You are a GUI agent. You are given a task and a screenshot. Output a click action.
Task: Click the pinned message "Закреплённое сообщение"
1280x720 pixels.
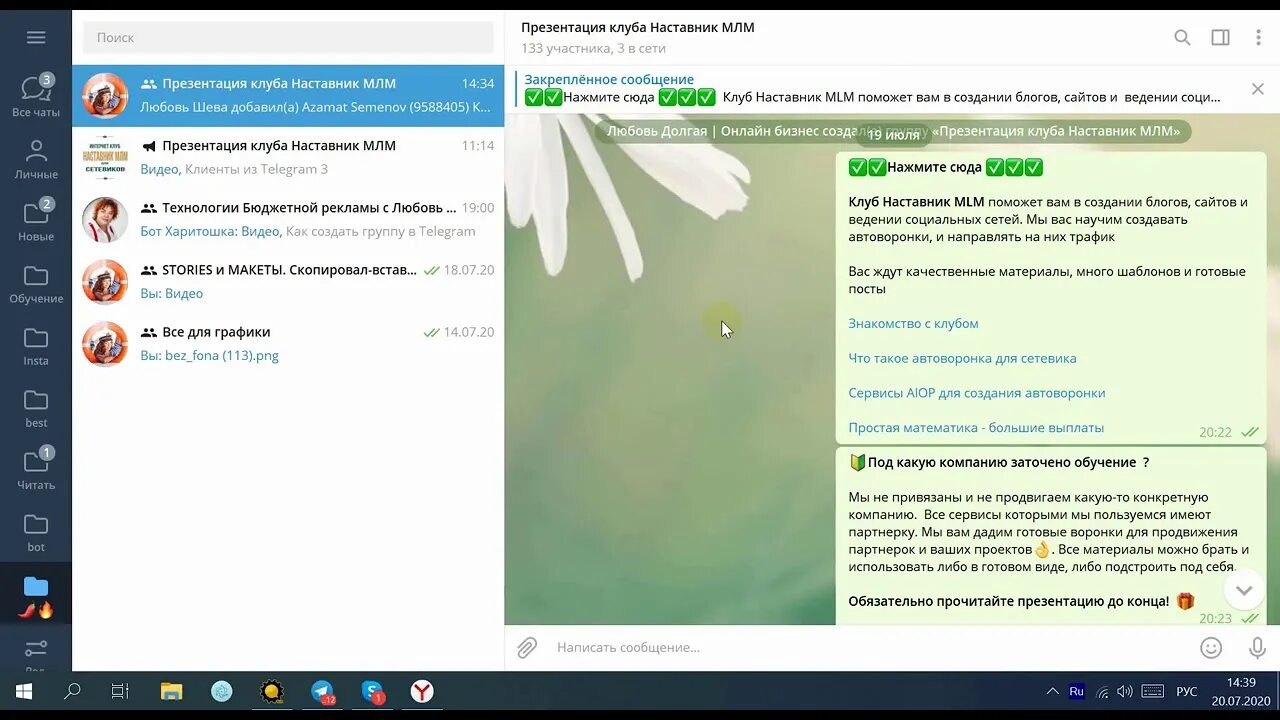tap(870, 88)
